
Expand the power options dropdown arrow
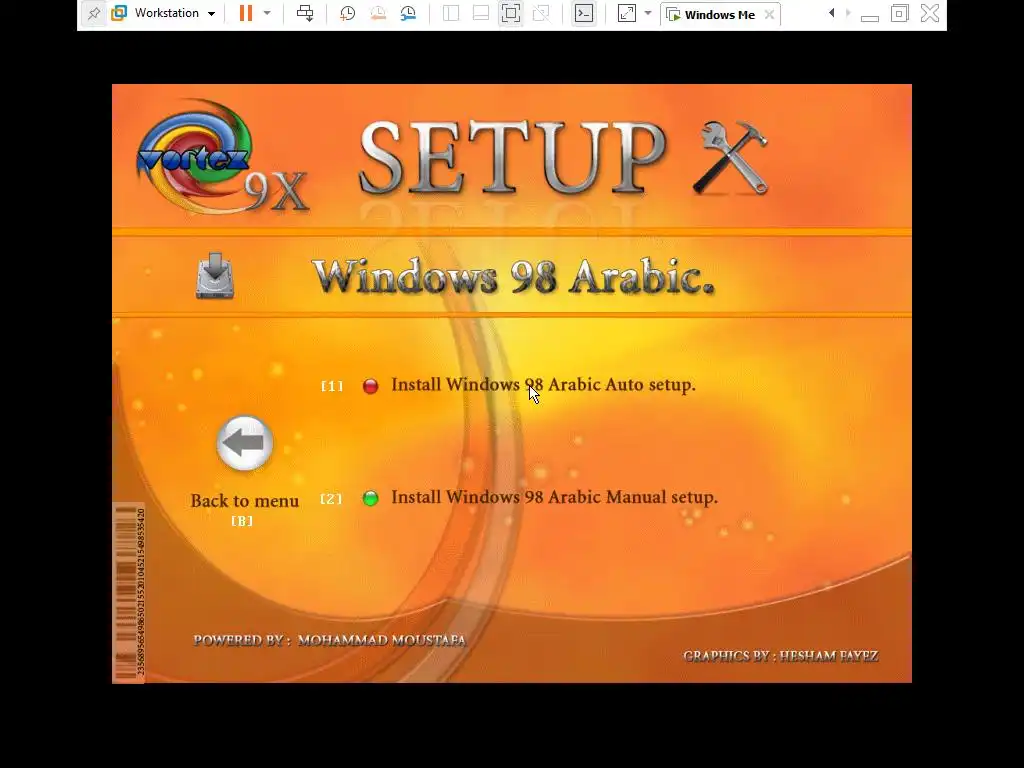[267, 13]
